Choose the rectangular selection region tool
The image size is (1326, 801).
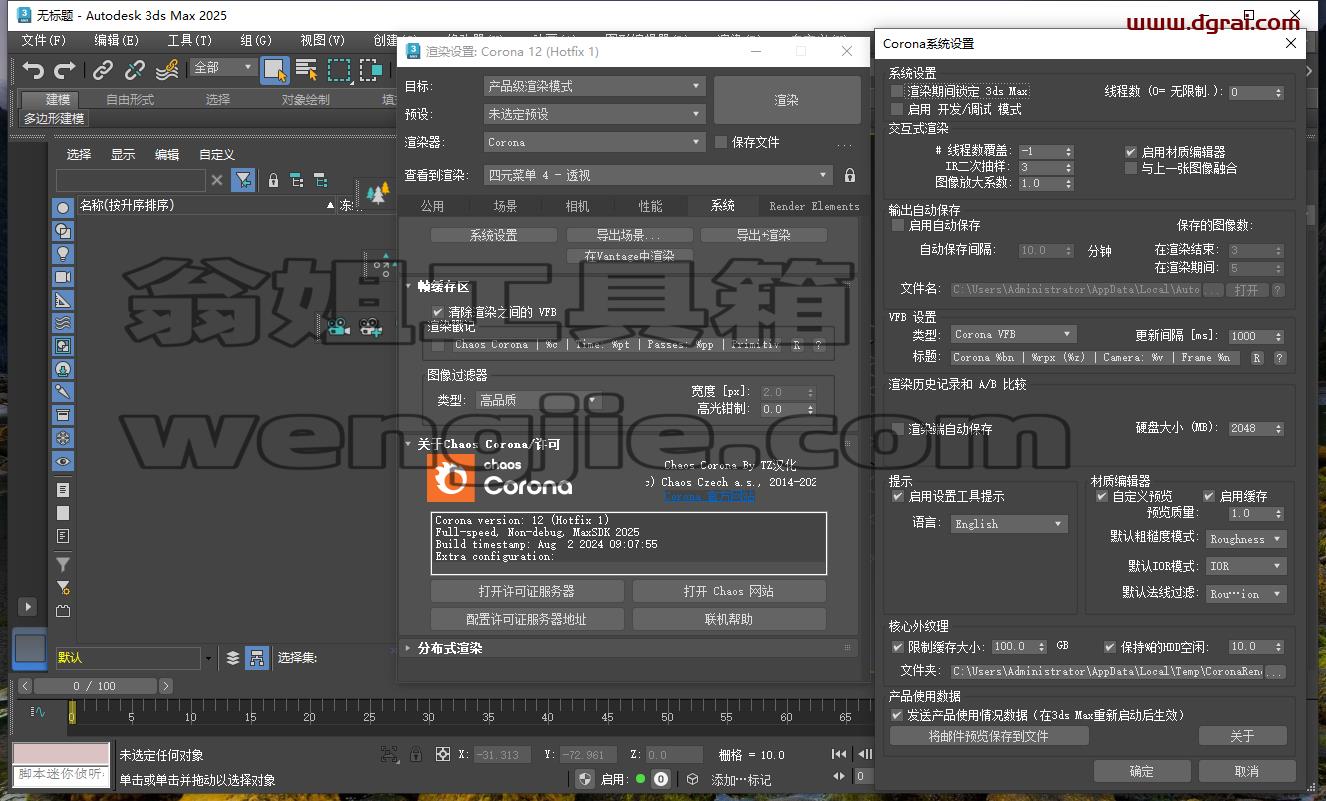[340, 69]
